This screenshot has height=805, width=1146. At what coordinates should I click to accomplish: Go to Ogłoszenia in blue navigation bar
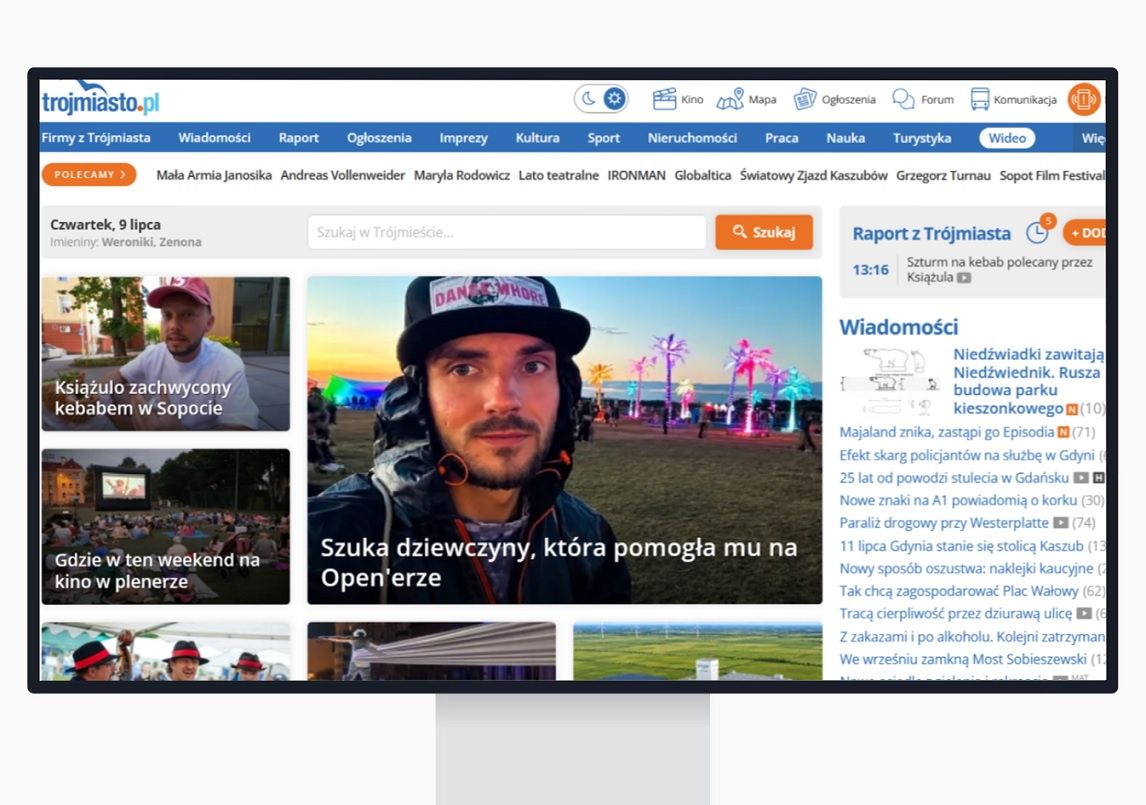[379, 137]
